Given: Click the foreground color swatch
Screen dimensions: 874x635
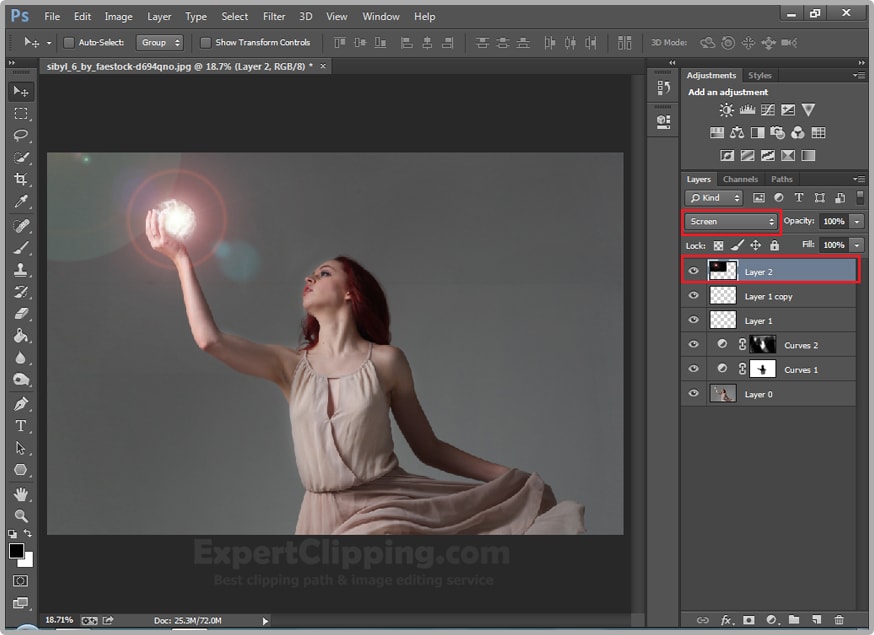Looking at the screenshot, I should coord(17,551).
